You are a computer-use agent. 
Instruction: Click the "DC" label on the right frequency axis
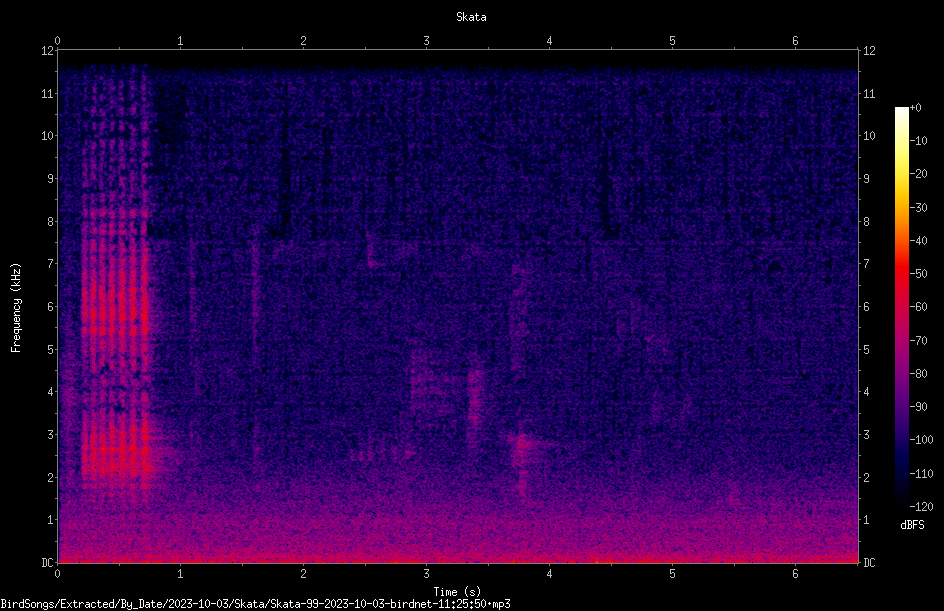click(869, 563)
